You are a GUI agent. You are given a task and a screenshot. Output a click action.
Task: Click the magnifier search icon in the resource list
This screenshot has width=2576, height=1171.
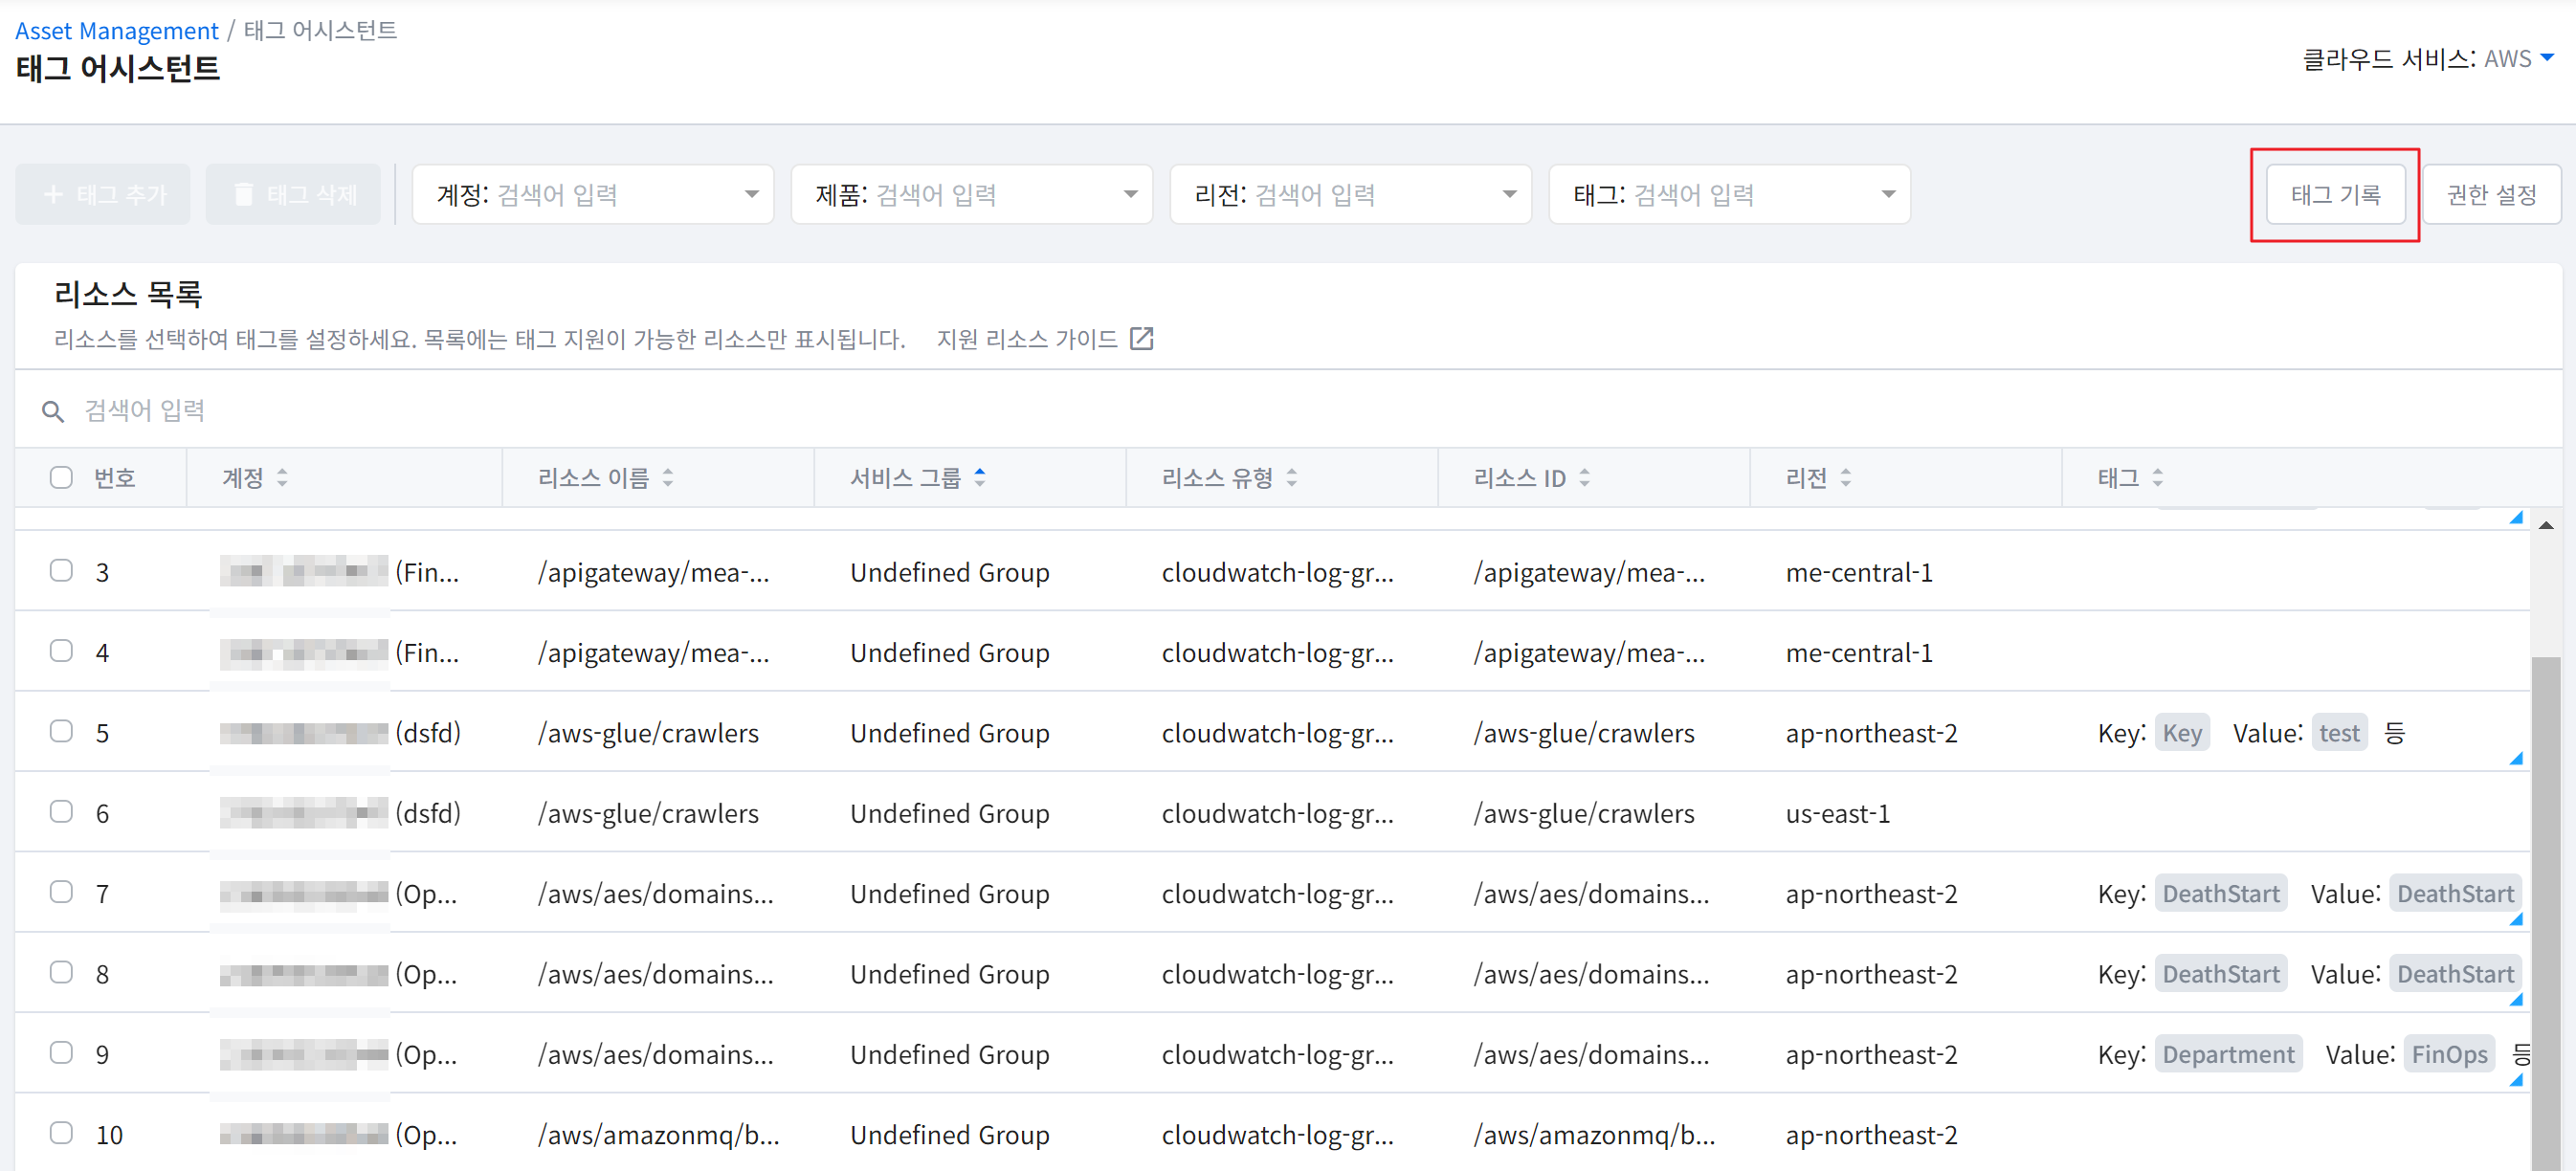pos(53,411)
